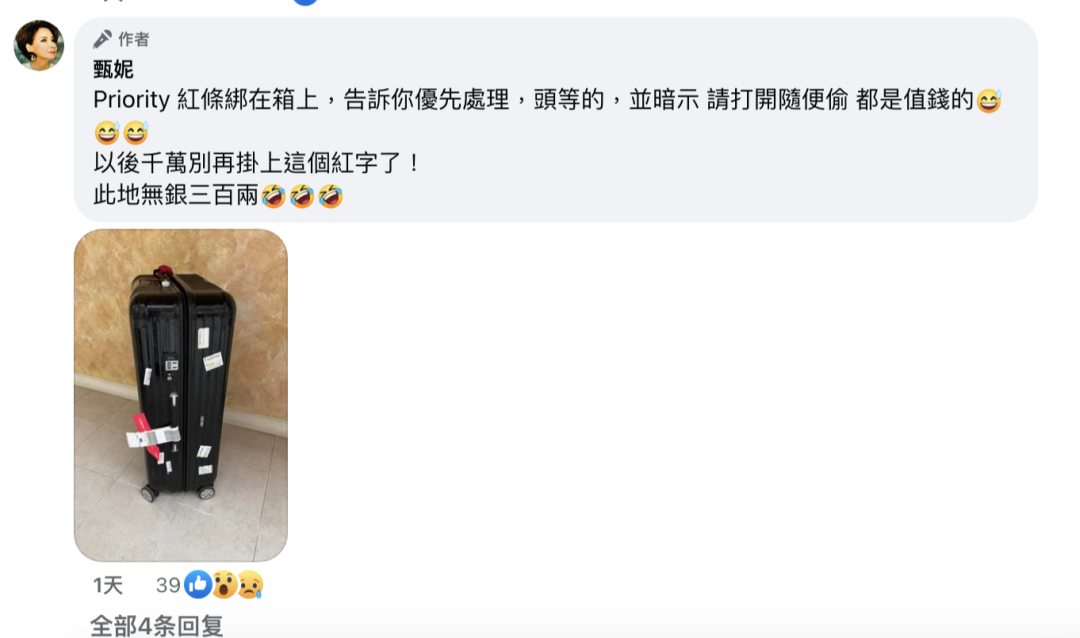Viewport: 1080px width, 638px height.
Task: Click the Priority 紅條綁在箱上 comment text
Action: 534,101
